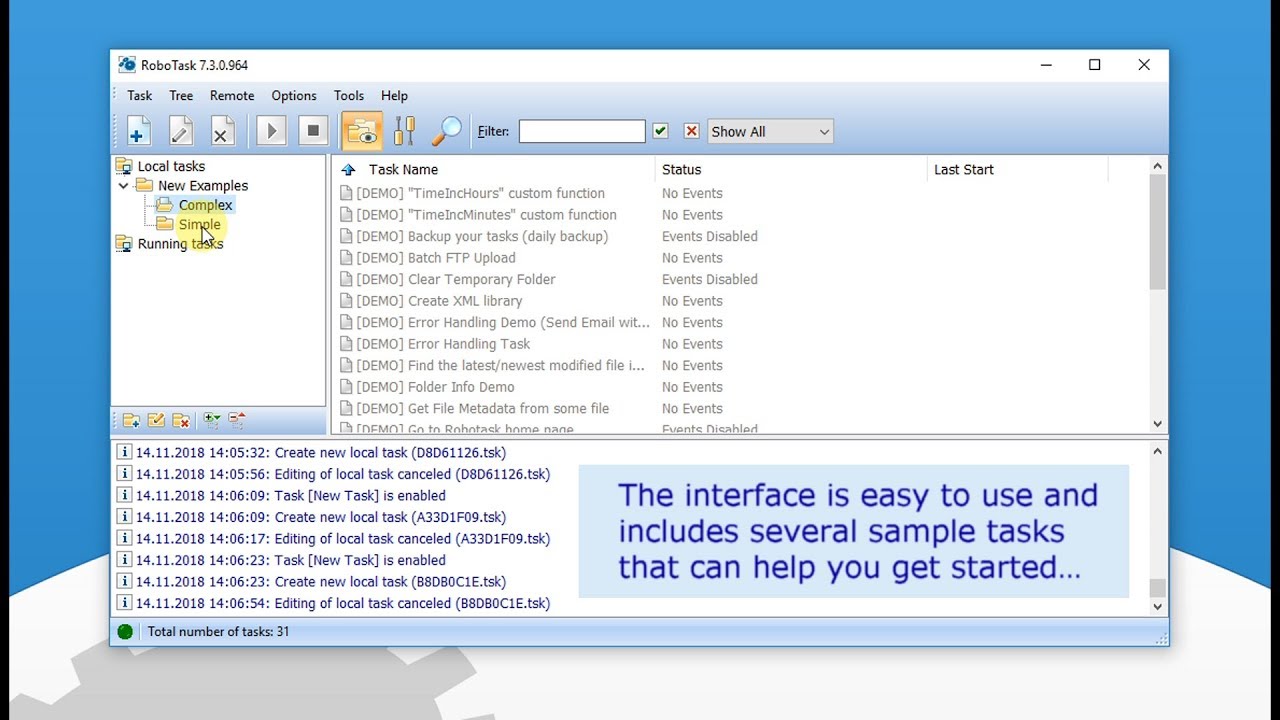Select Backup your tasks (daily backup)
Image resolution: width=1280 pixels, height=720 pixels.
(x=482, y=237)
